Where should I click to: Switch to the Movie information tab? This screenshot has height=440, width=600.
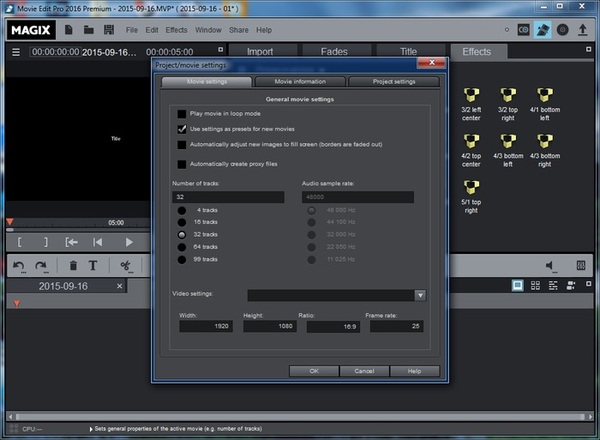[301, 82]
